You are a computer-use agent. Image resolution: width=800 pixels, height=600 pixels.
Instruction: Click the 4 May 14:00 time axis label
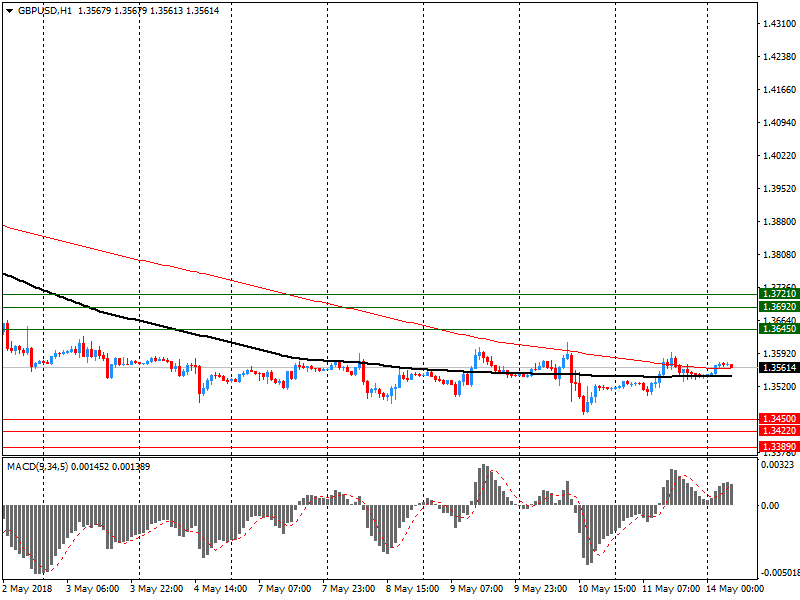[x=219, y=589]
